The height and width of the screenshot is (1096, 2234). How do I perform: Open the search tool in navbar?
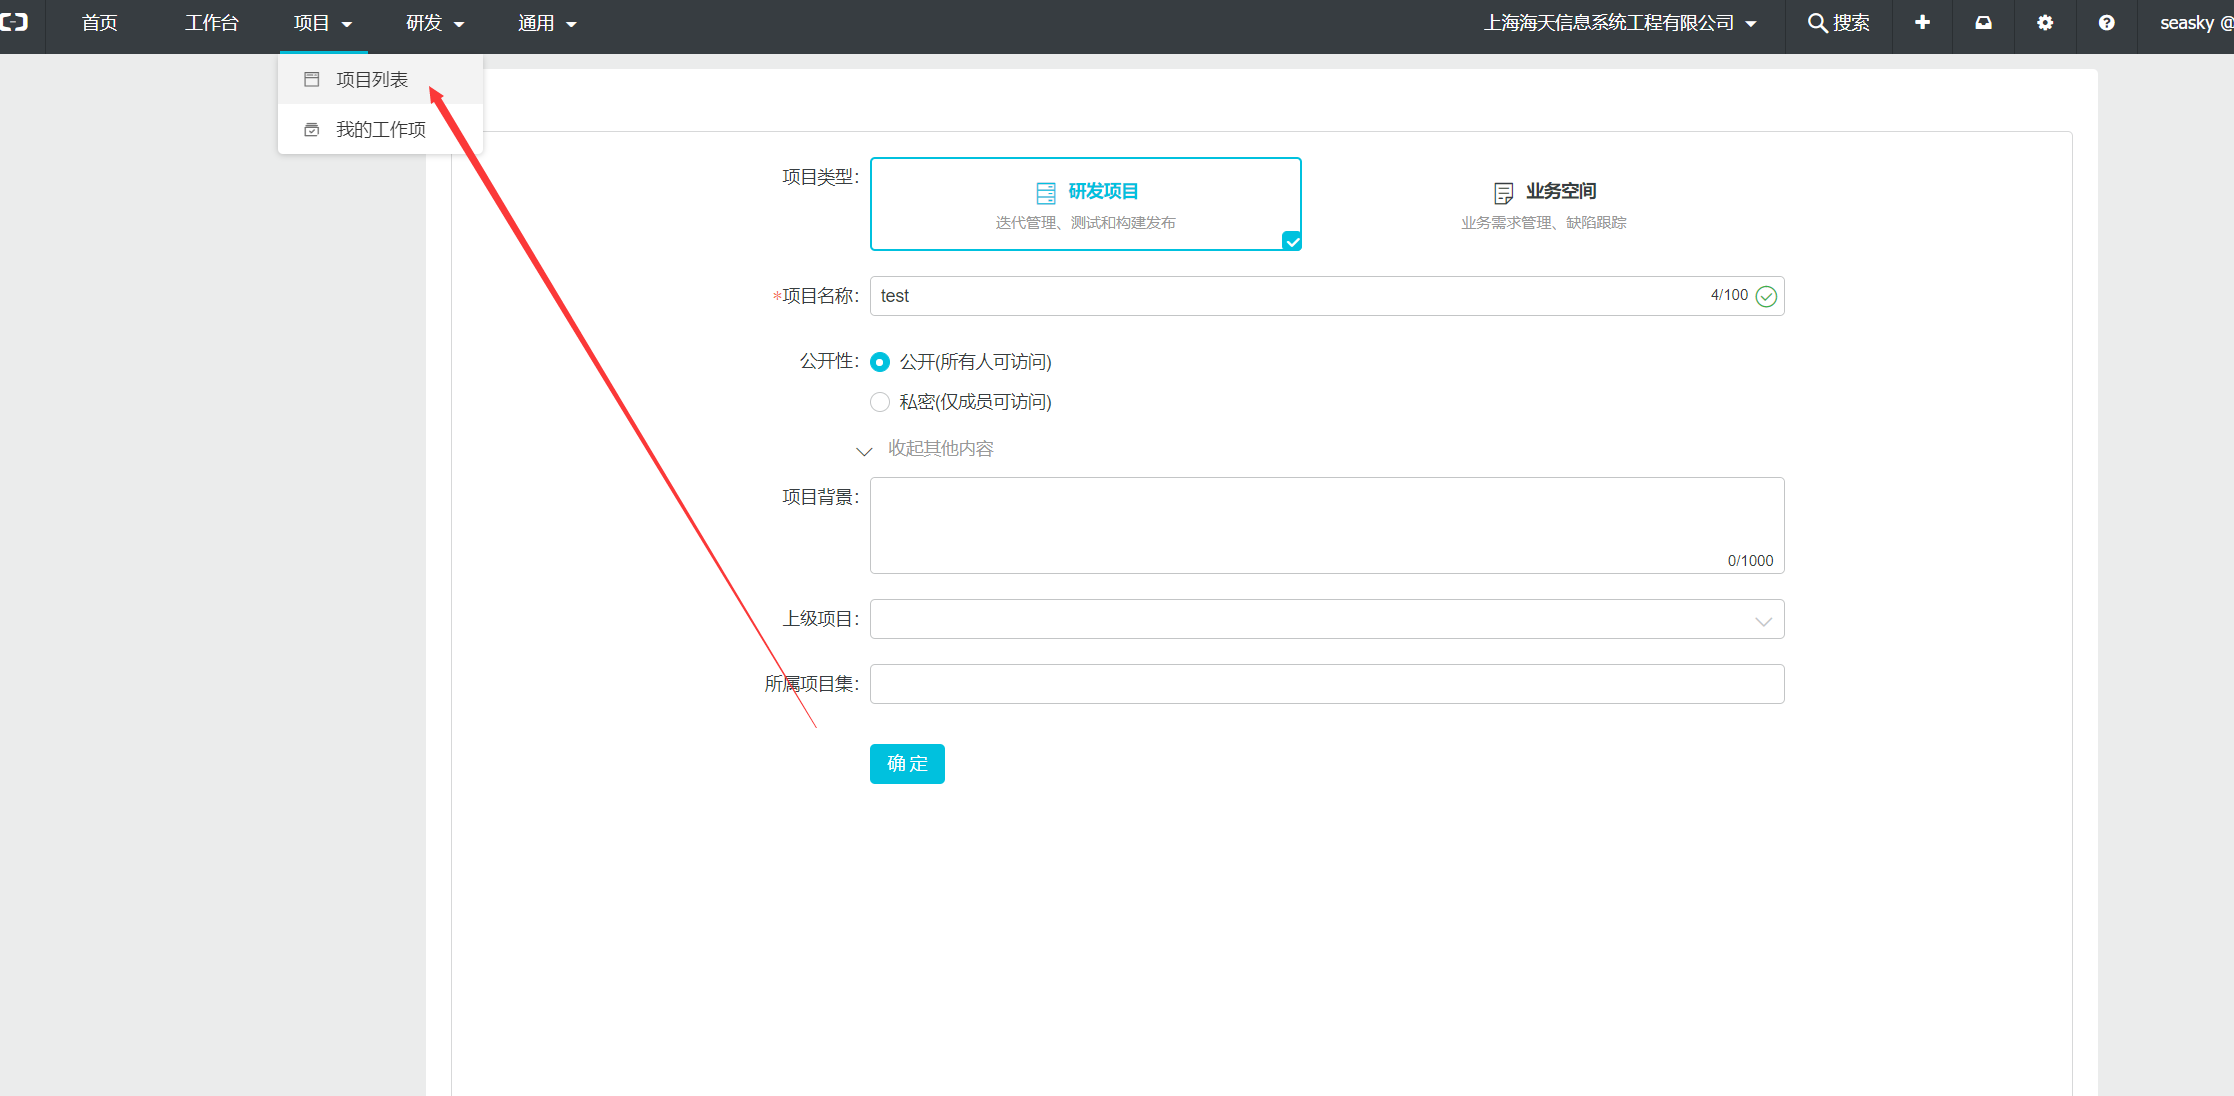[x=1838, y=23]
